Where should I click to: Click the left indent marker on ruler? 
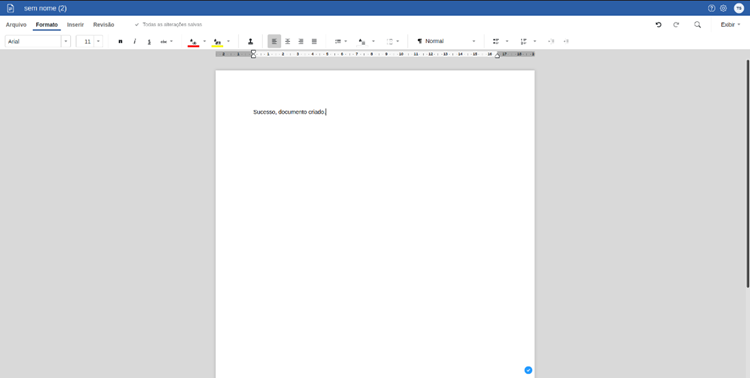254,54
